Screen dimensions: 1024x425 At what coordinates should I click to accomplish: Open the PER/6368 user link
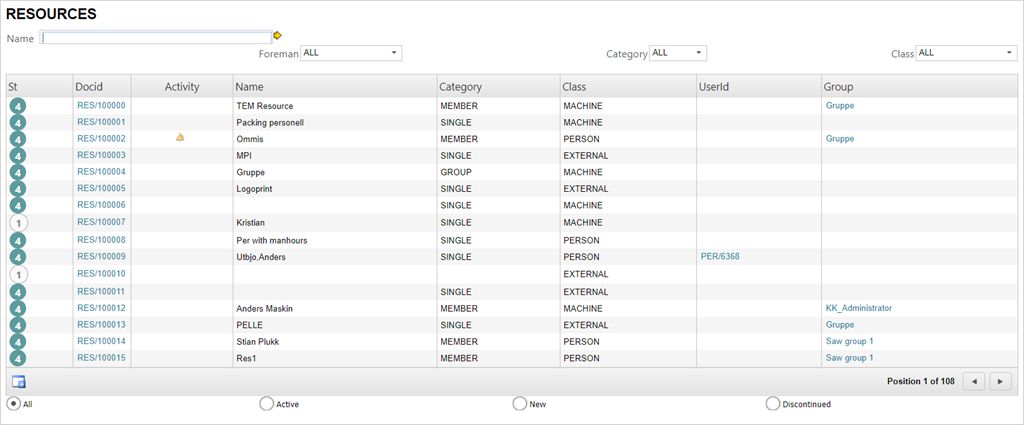tap(720, 257)
